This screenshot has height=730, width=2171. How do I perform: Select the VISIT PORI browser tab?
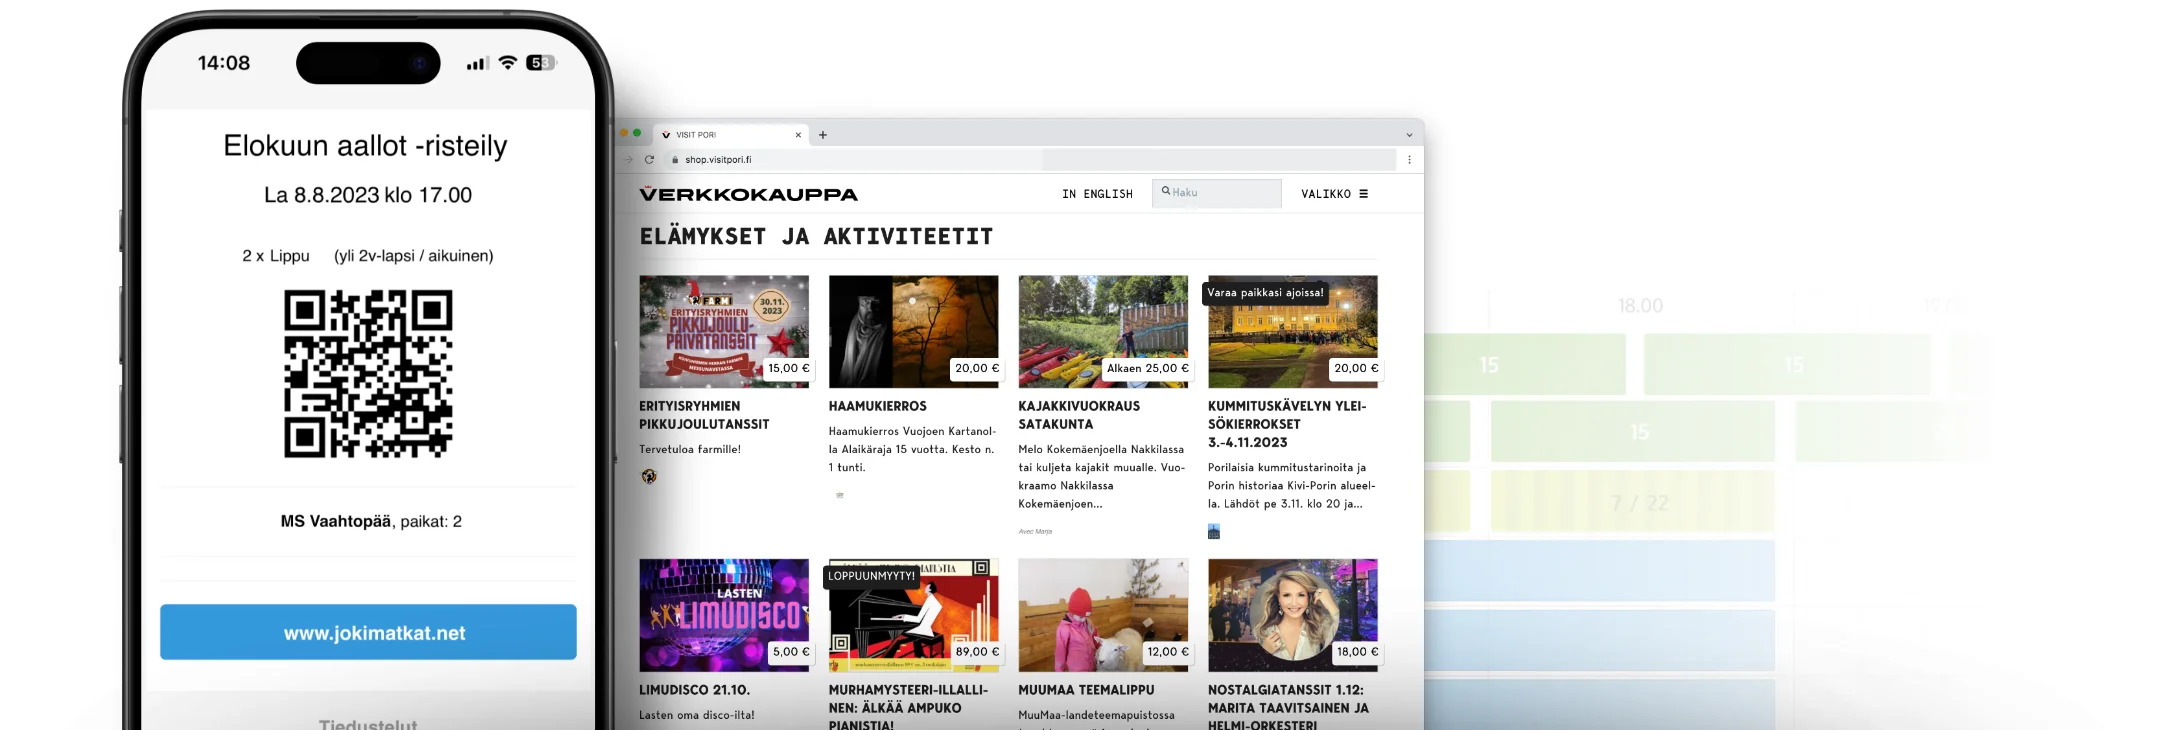pos(732,135)
